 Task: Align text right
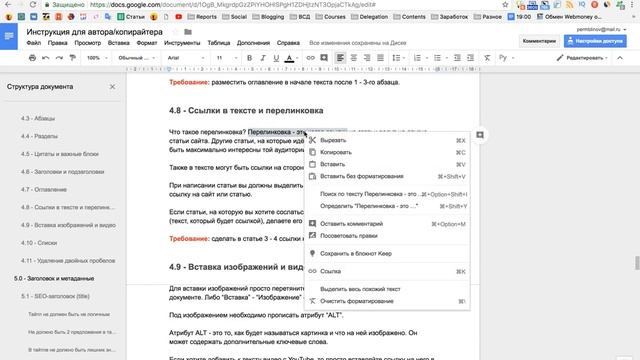coord(367,58)
